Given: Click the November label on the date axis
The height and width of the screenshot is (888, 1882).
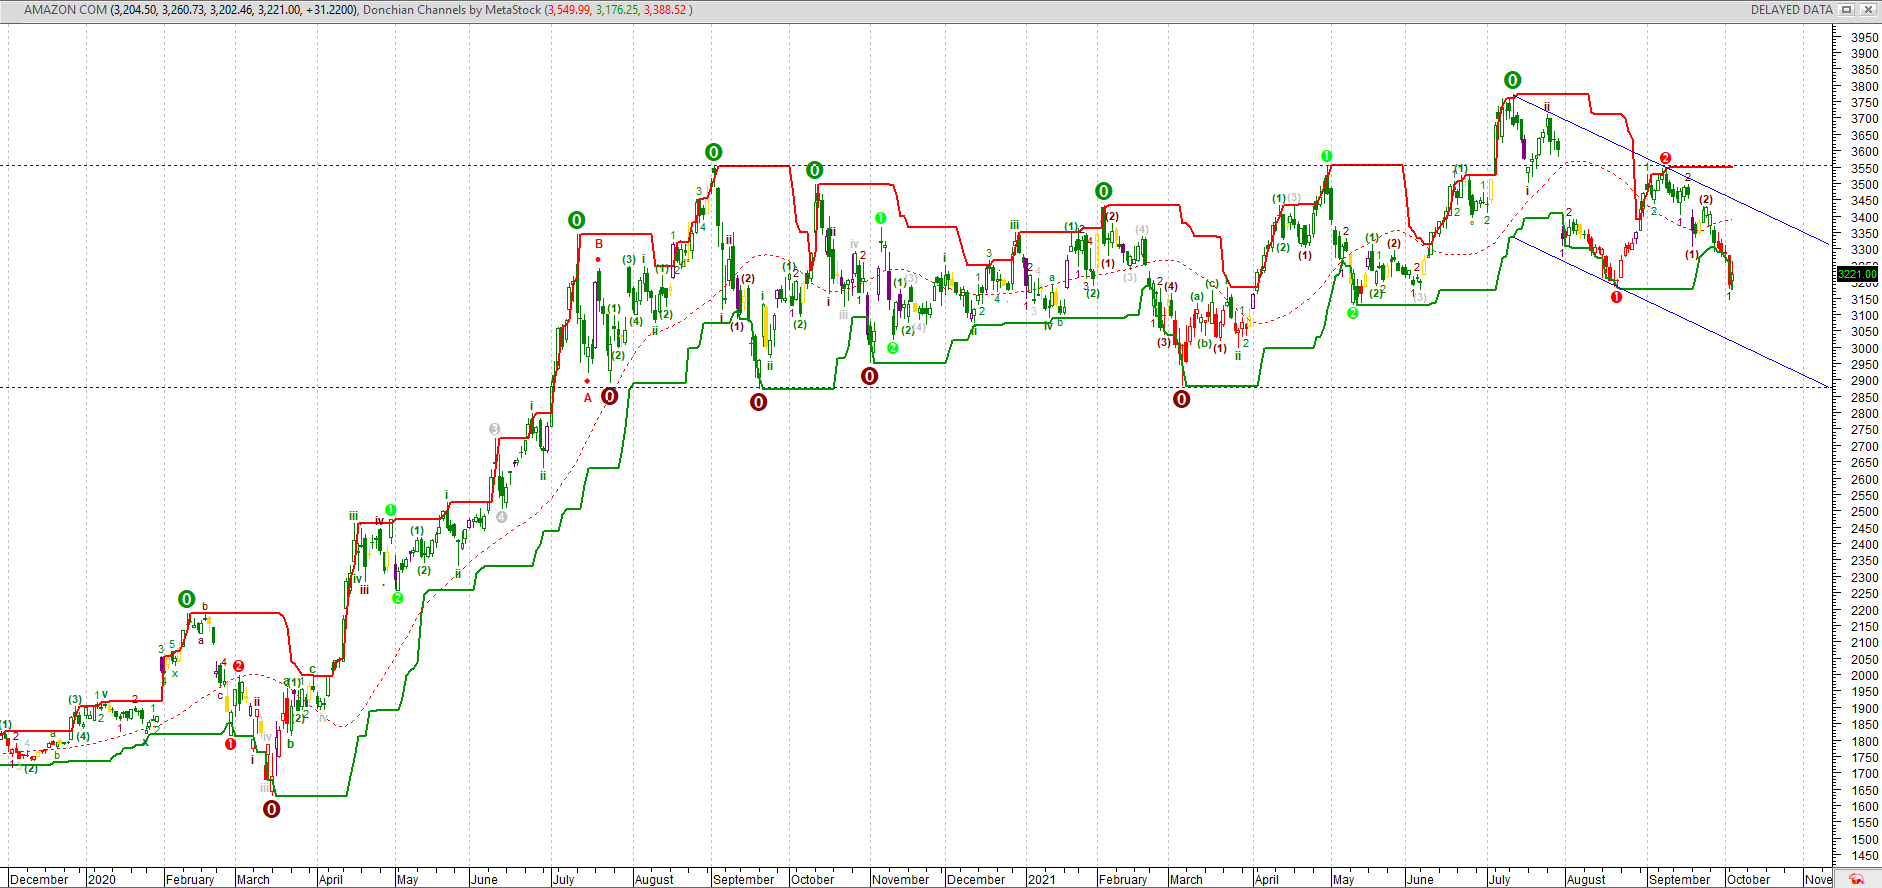Looking at the screenshot, I should coord(900,880).
